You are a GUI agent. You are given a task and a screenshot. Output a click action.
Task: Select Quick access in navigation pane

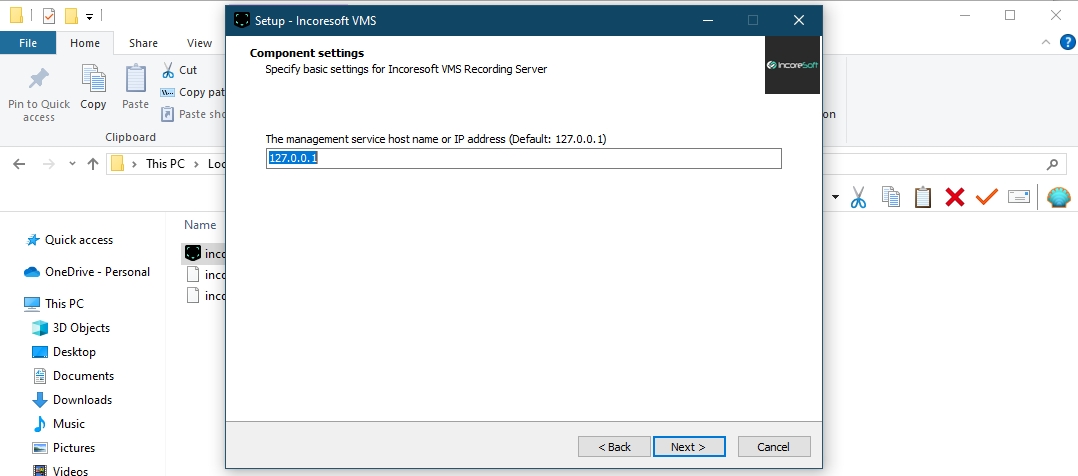(69, 240)
